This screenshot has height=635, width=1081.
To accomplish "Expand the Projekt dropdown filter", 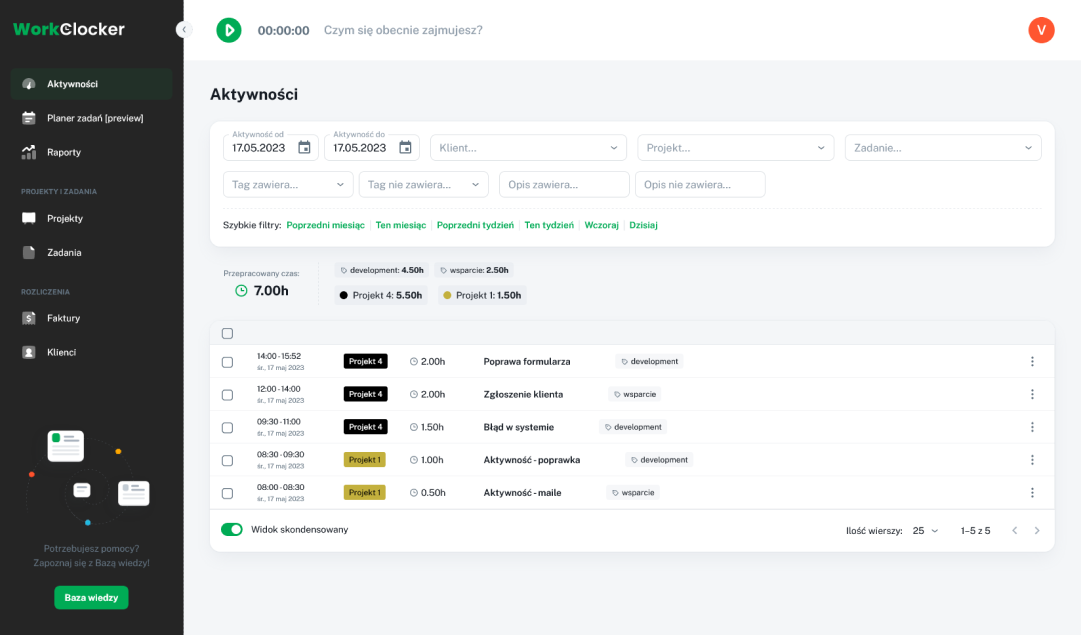I will coord(735,148).
